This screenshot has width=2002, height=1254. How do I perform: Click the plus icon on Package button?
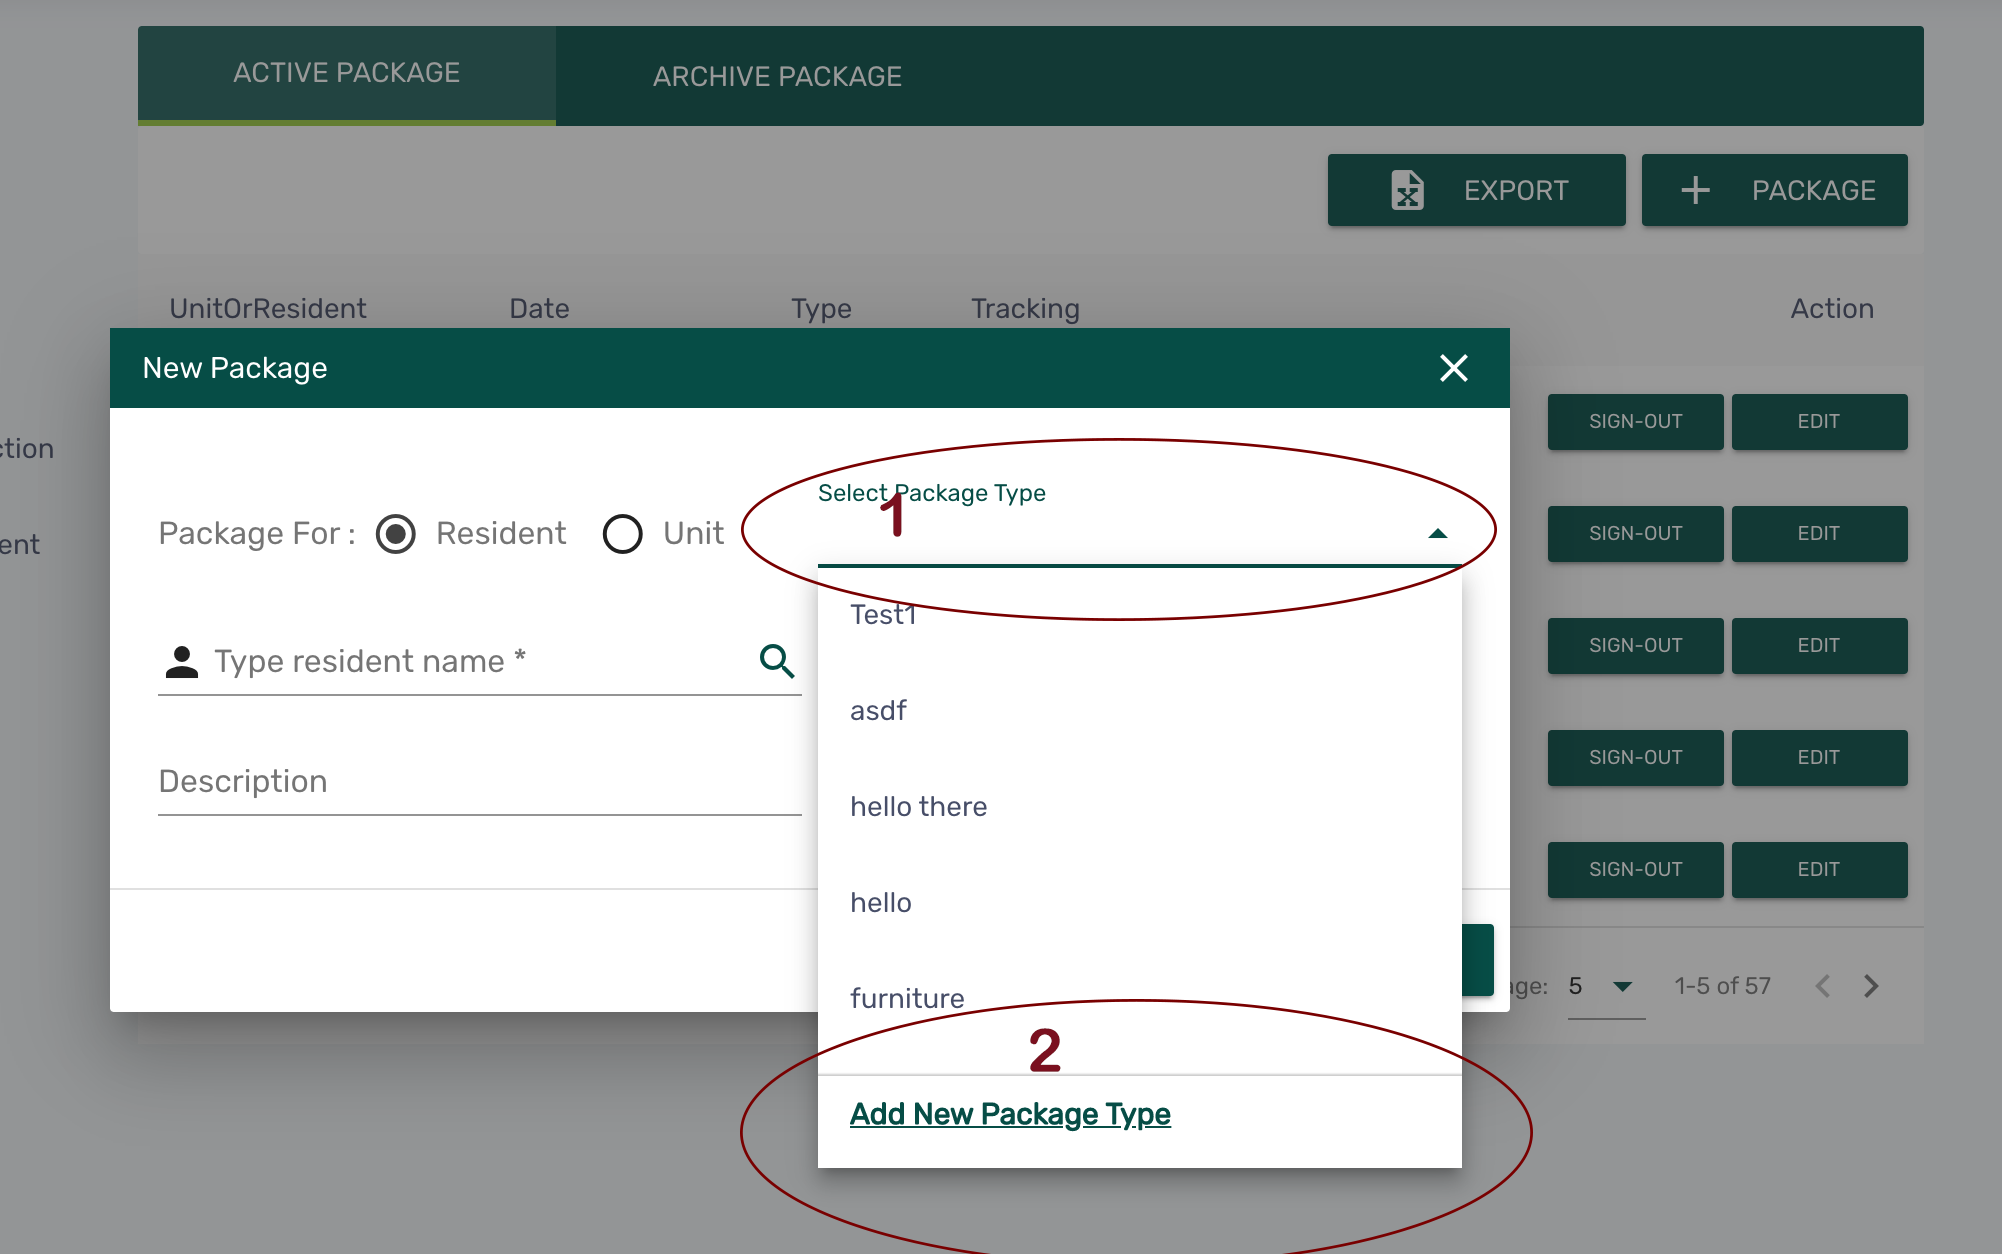point(1695,190)
